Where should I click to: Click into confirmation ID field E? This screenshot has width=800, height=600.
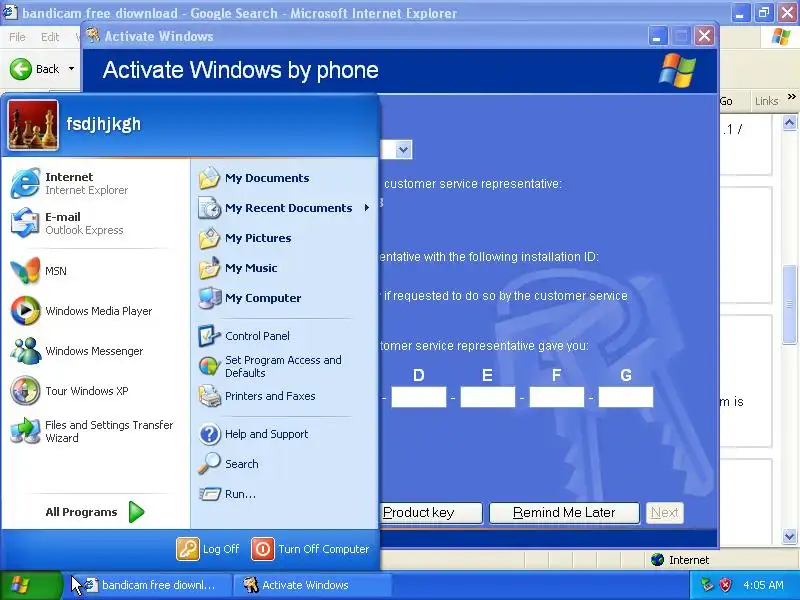(x=488, y=397)
